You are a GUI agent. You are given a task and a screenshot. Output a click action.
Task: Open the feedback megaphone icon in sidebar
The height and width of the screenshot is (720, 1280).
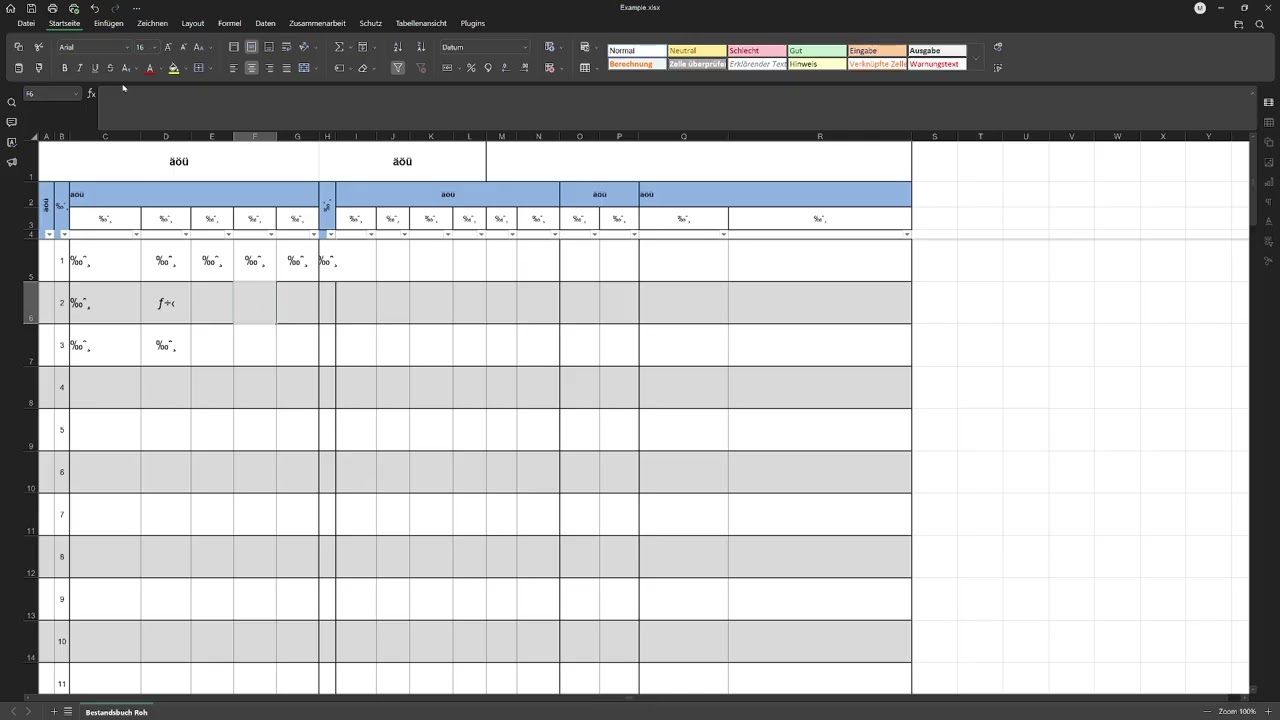point(12,162)
